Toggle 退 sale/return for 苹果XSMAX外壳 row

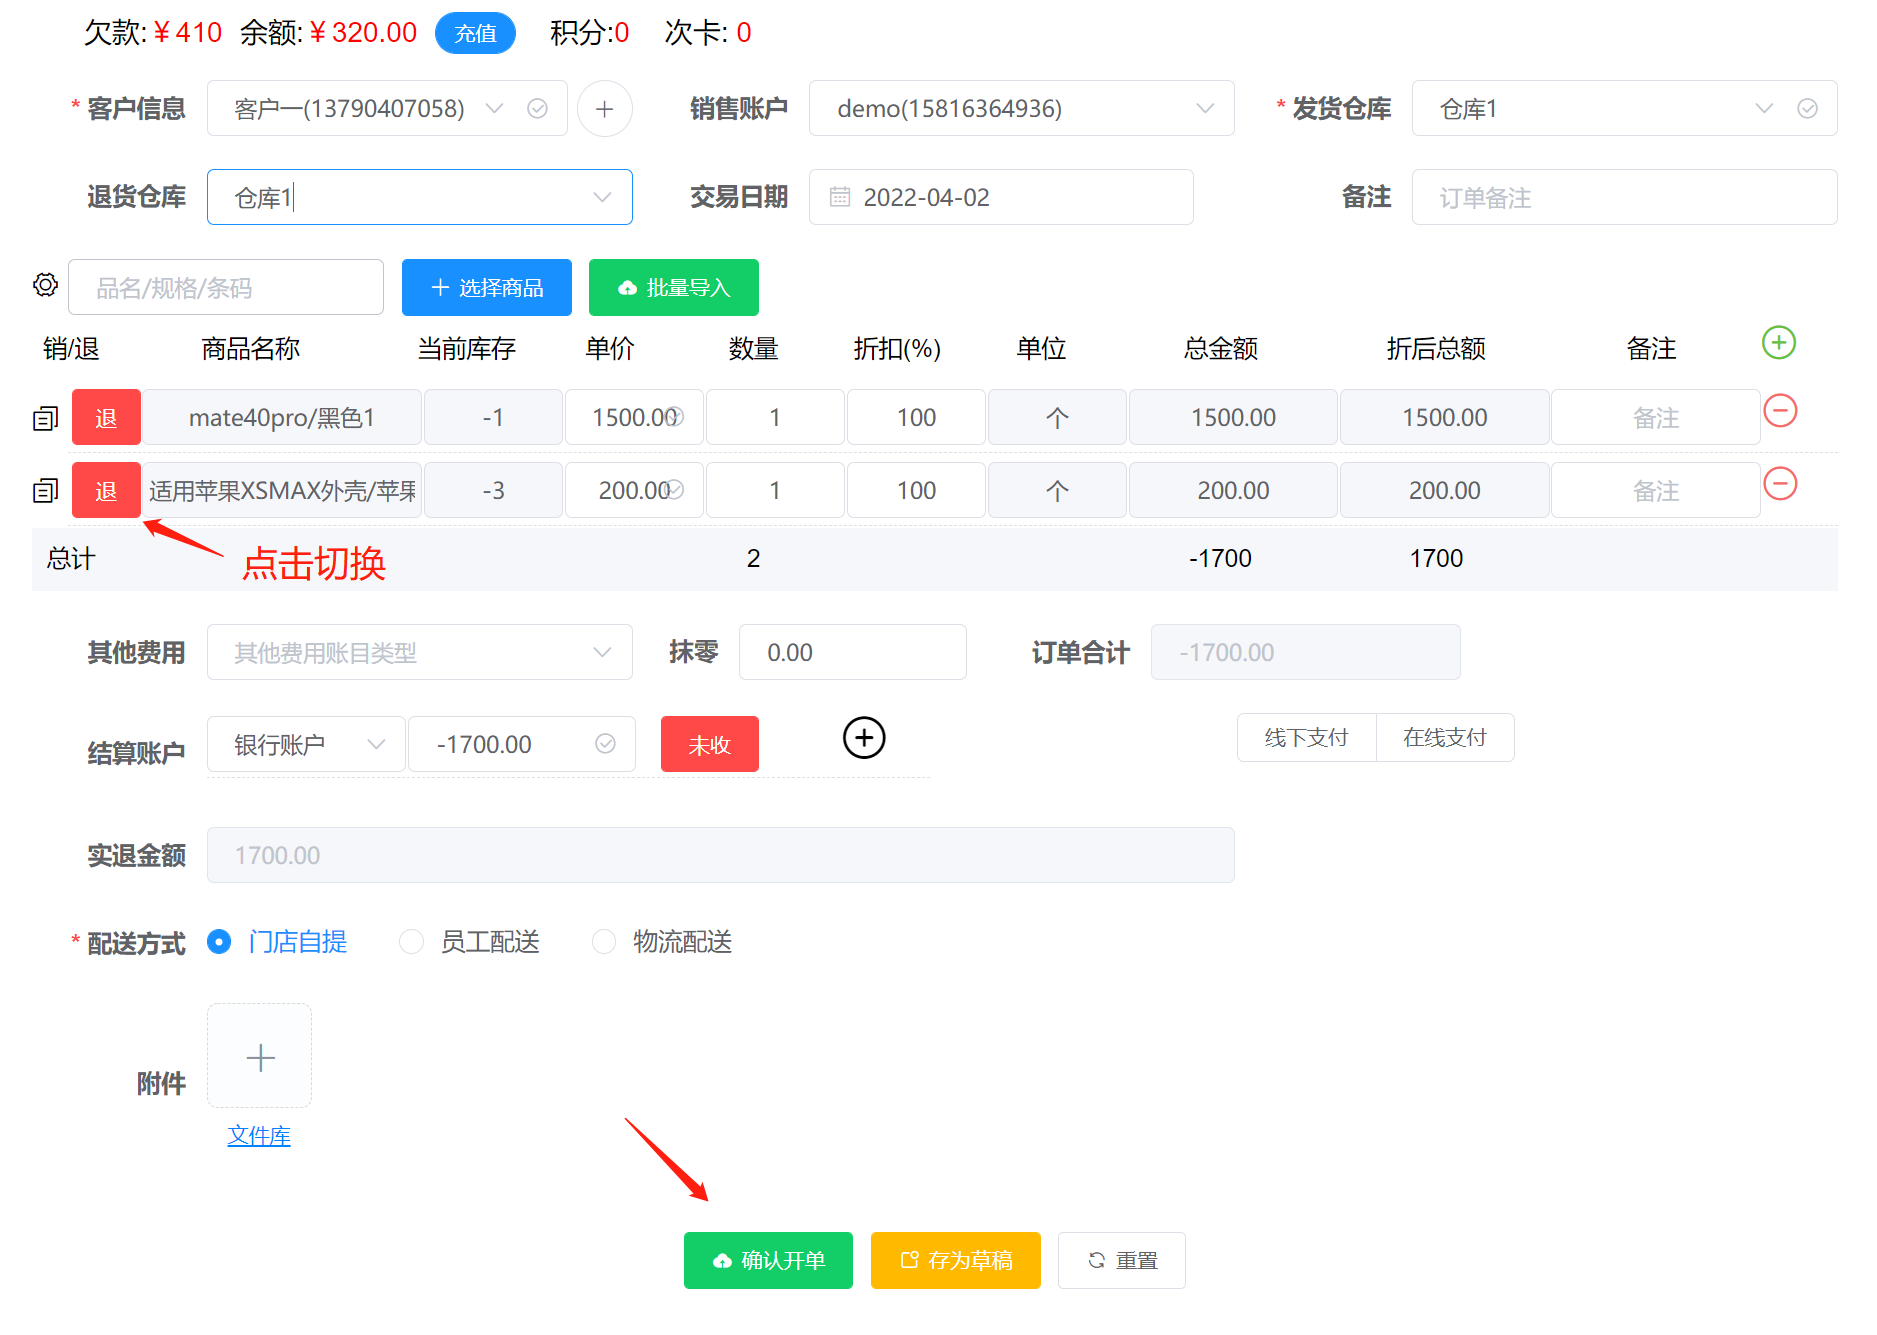tap(106, 490)
